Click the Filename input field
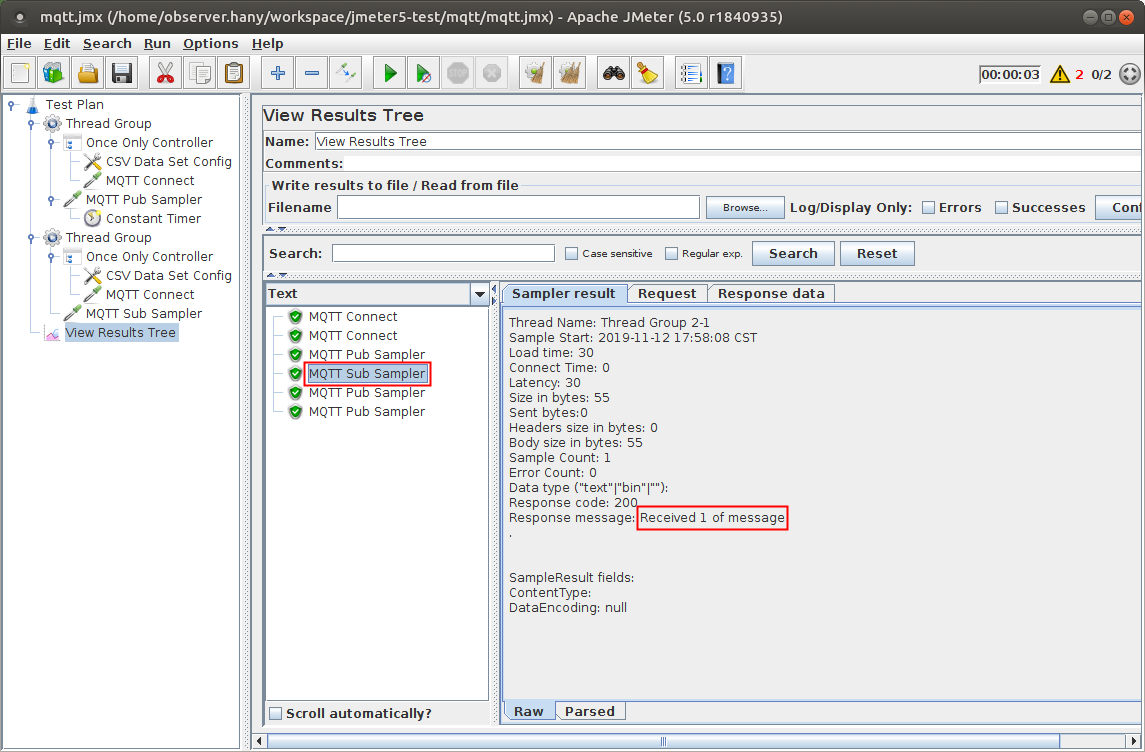Screen dimensions: 1145x752 [518, 207]
